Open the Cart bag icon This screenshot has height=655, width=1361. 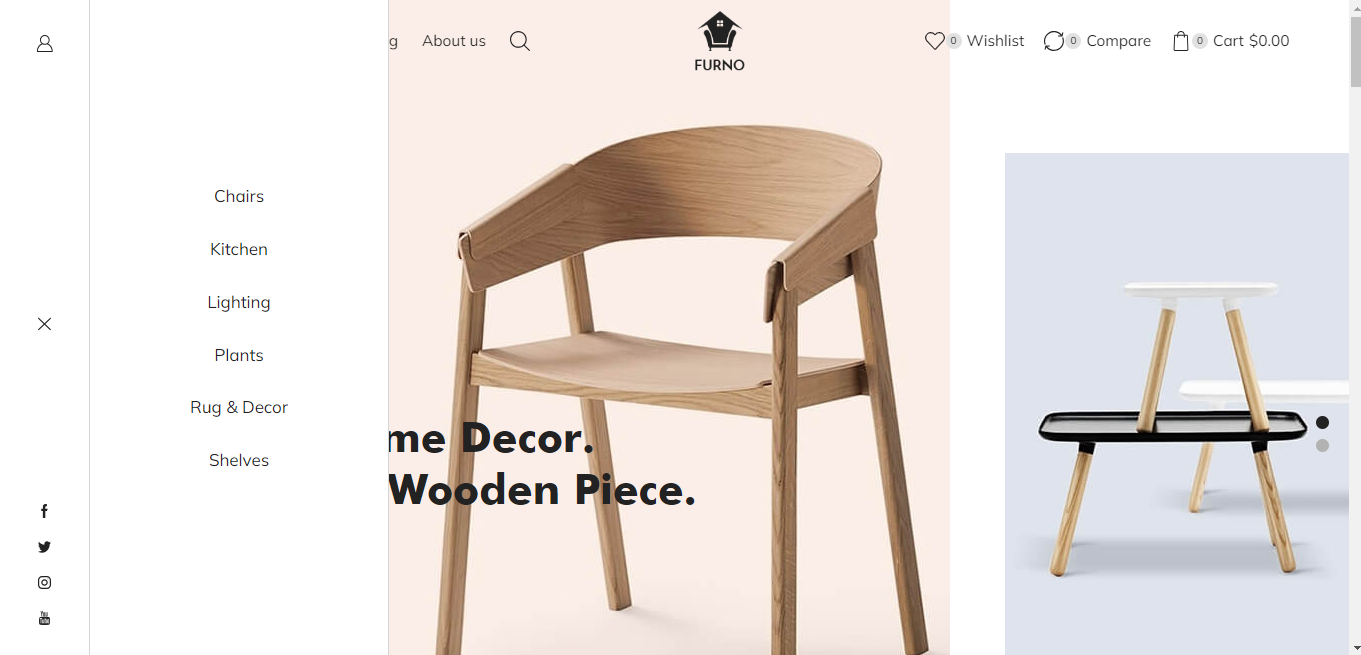[x=1181, y=41]
